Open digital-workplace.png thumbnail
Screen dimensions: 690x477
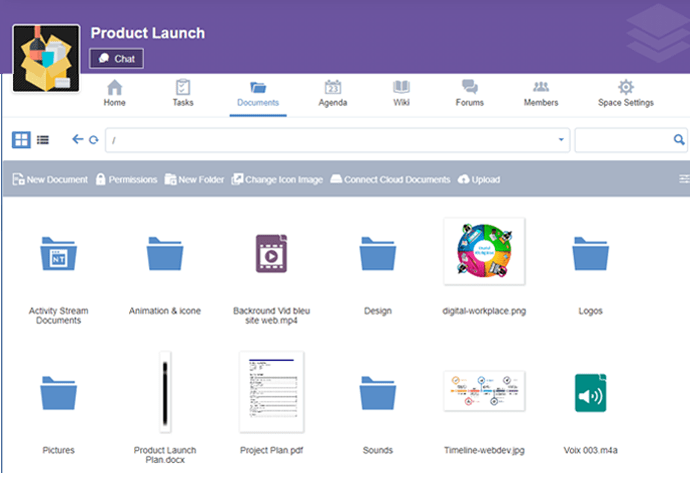click(484, 253)
